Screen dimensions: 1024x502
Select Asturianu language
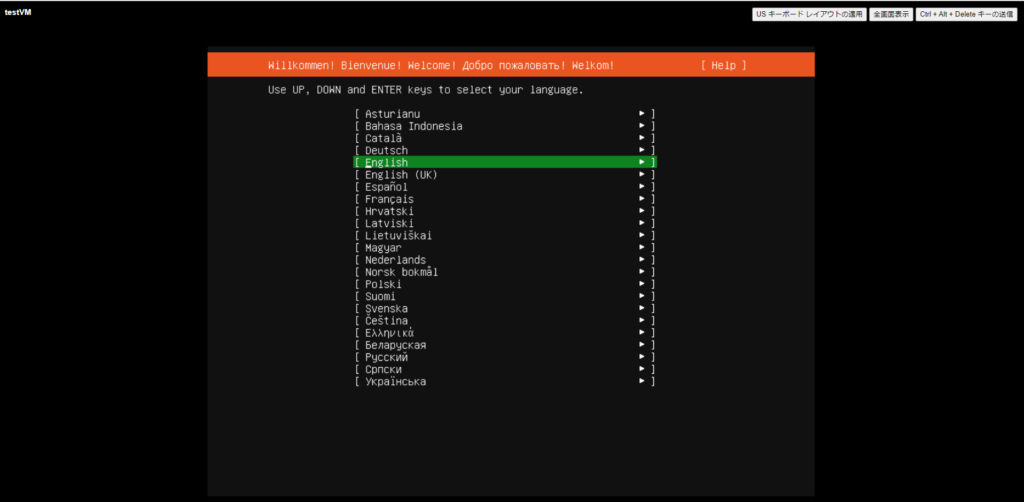point(505,114)
